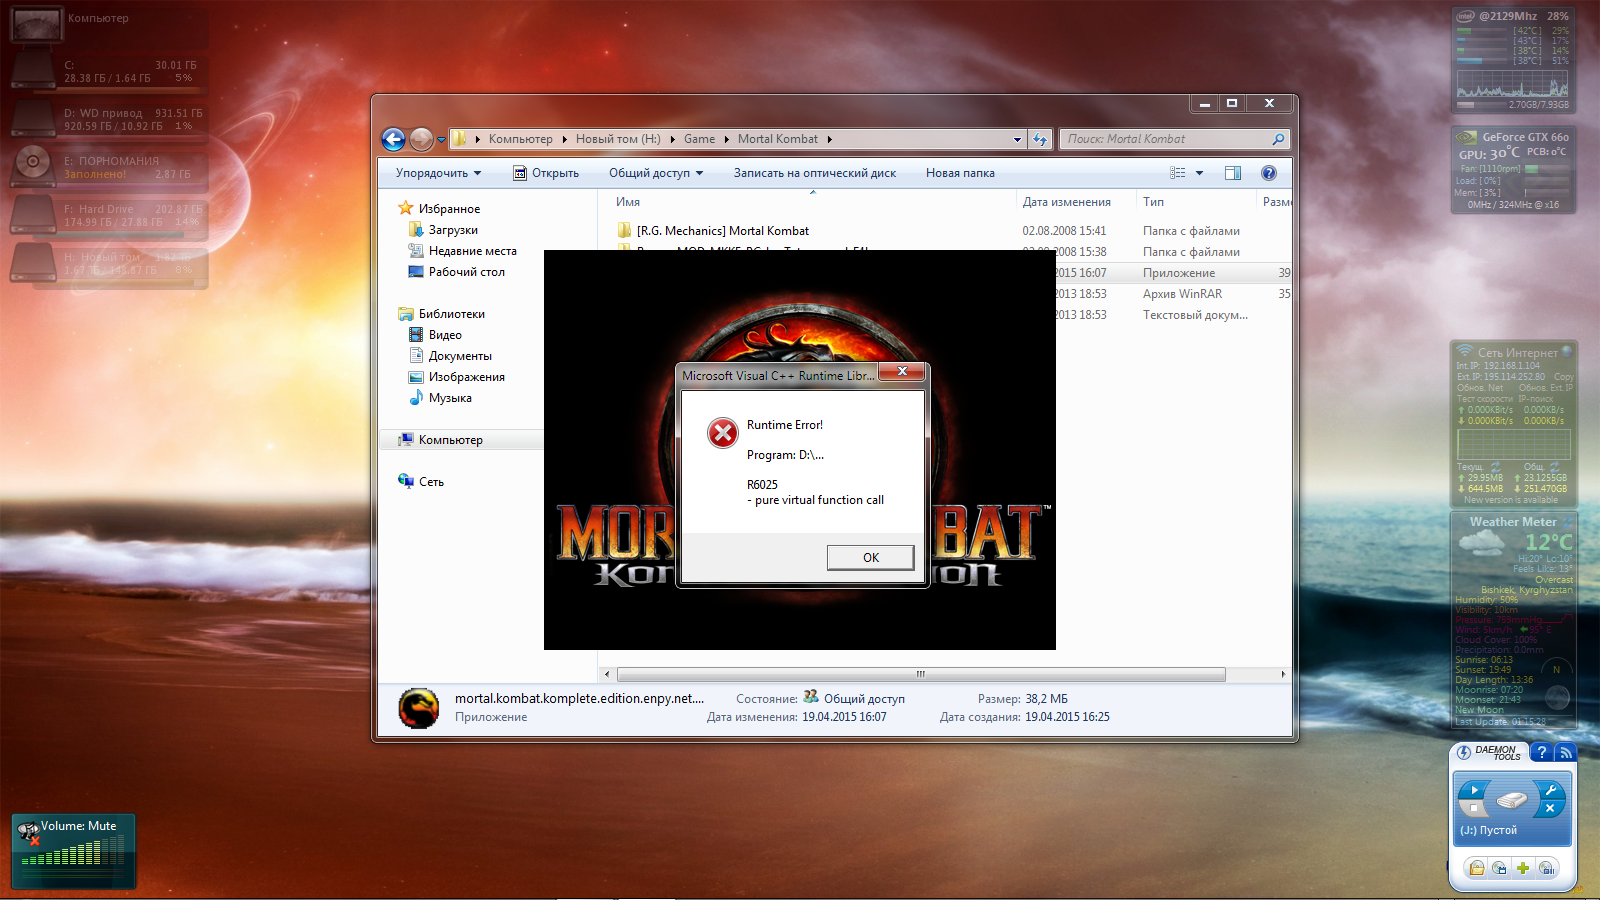Toggle the preview pane in Explorer

click(x=1233, y=173)
